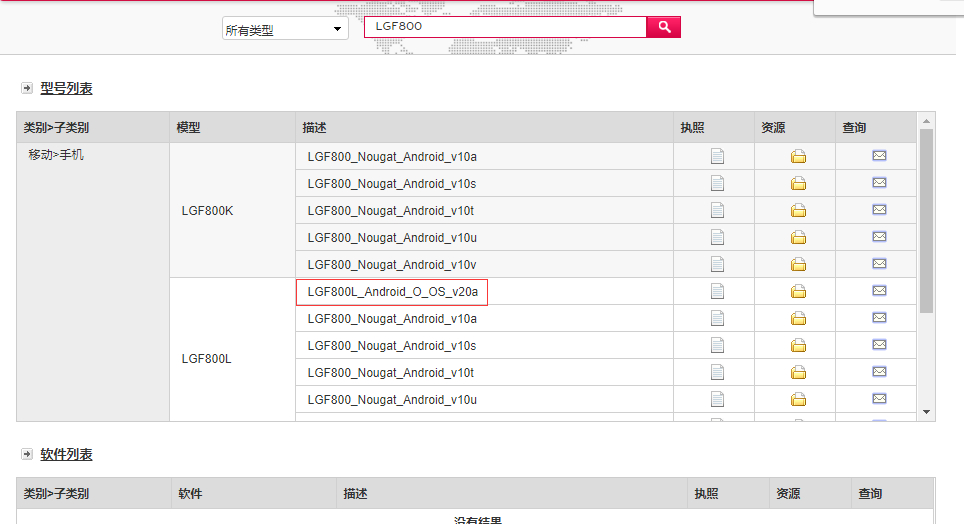Click inquiry envelope for LGF800K v10t row
The width and height of the screenshot is (964, 524).
point(879,210)
